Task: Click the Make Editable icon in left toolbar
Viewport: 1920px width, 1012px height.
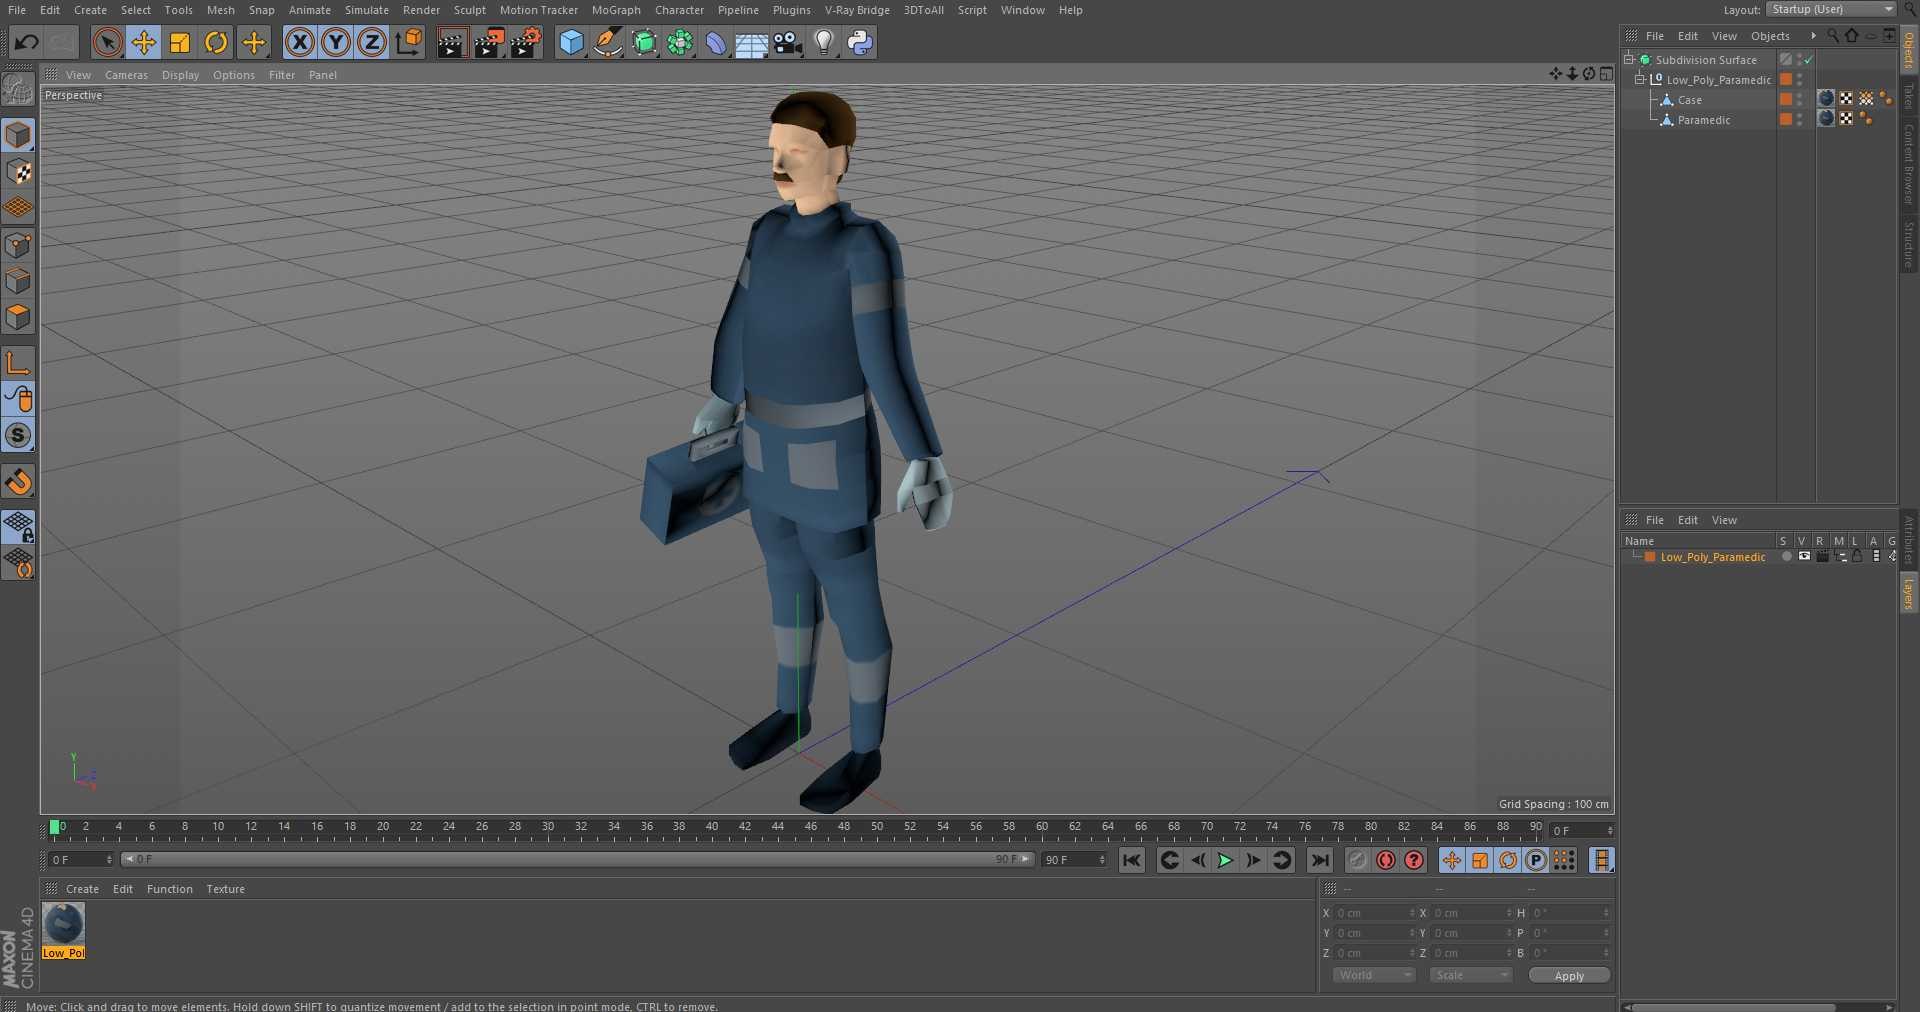Action: point(18,91)
